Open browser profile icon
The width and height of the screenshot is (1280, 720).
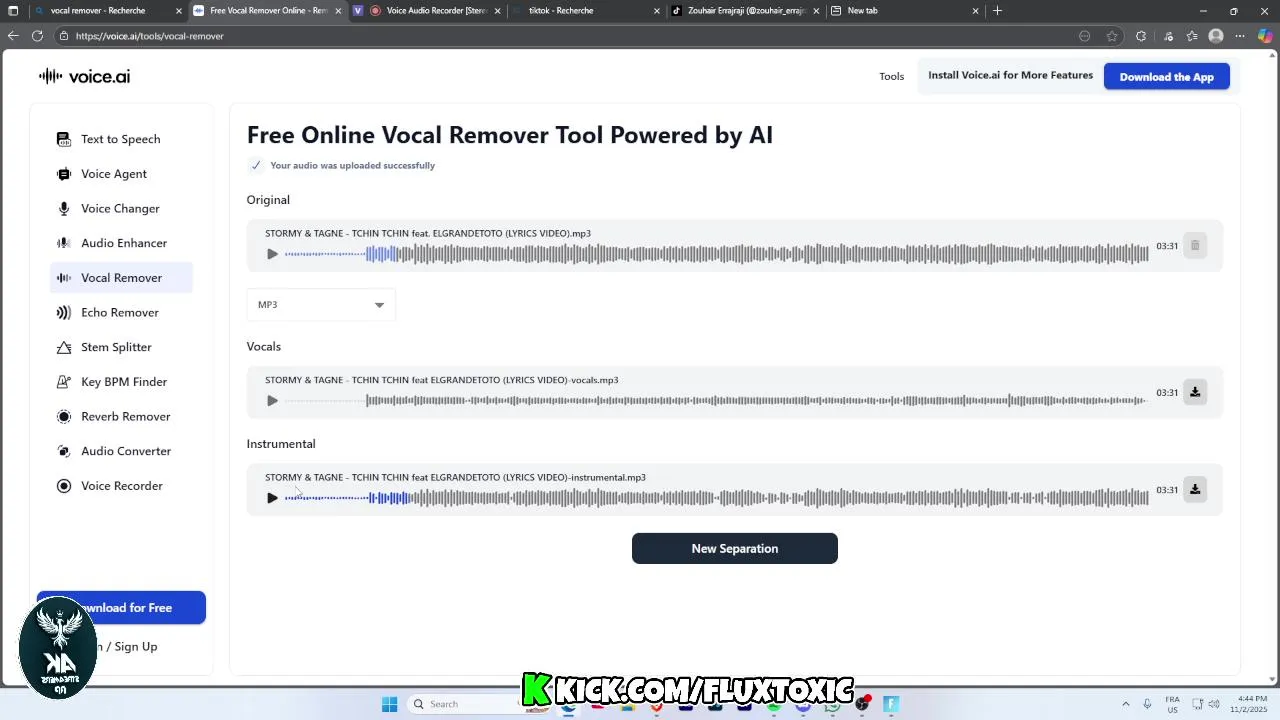point(1216,36)
